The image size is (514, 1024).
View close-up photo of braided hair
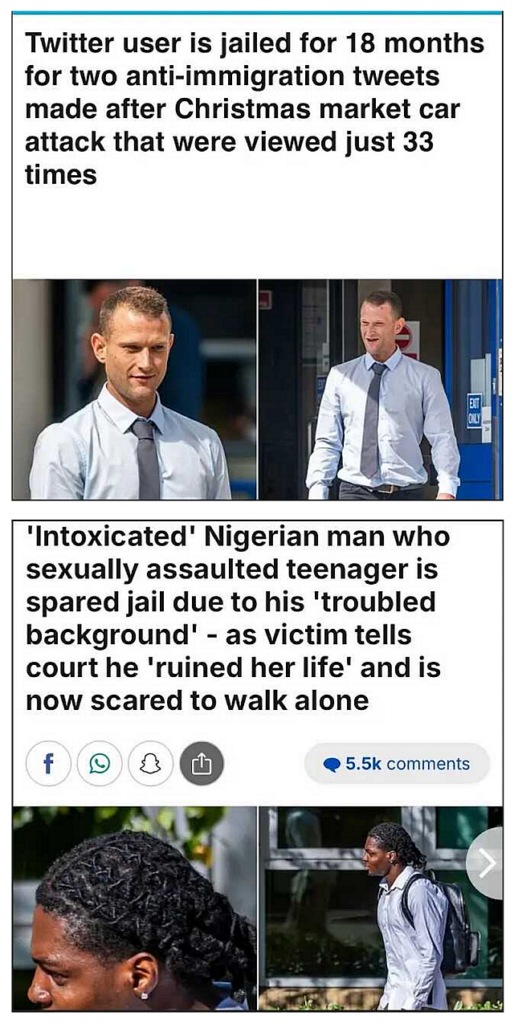135,908
